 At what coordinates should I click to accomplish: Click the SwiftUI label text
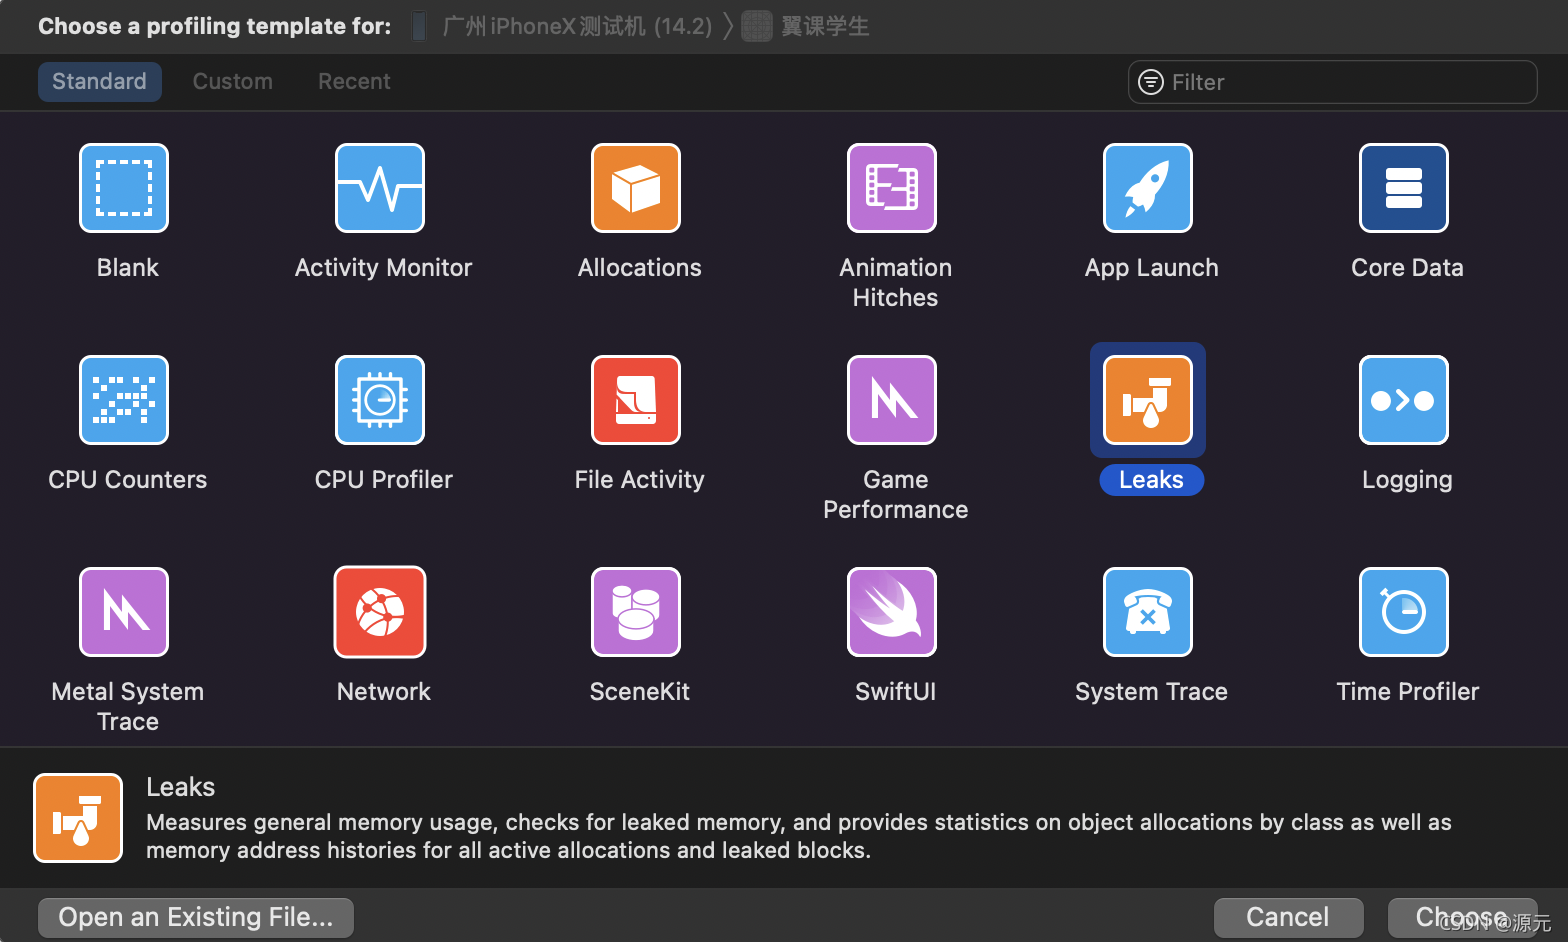click(x=896, y=692)
